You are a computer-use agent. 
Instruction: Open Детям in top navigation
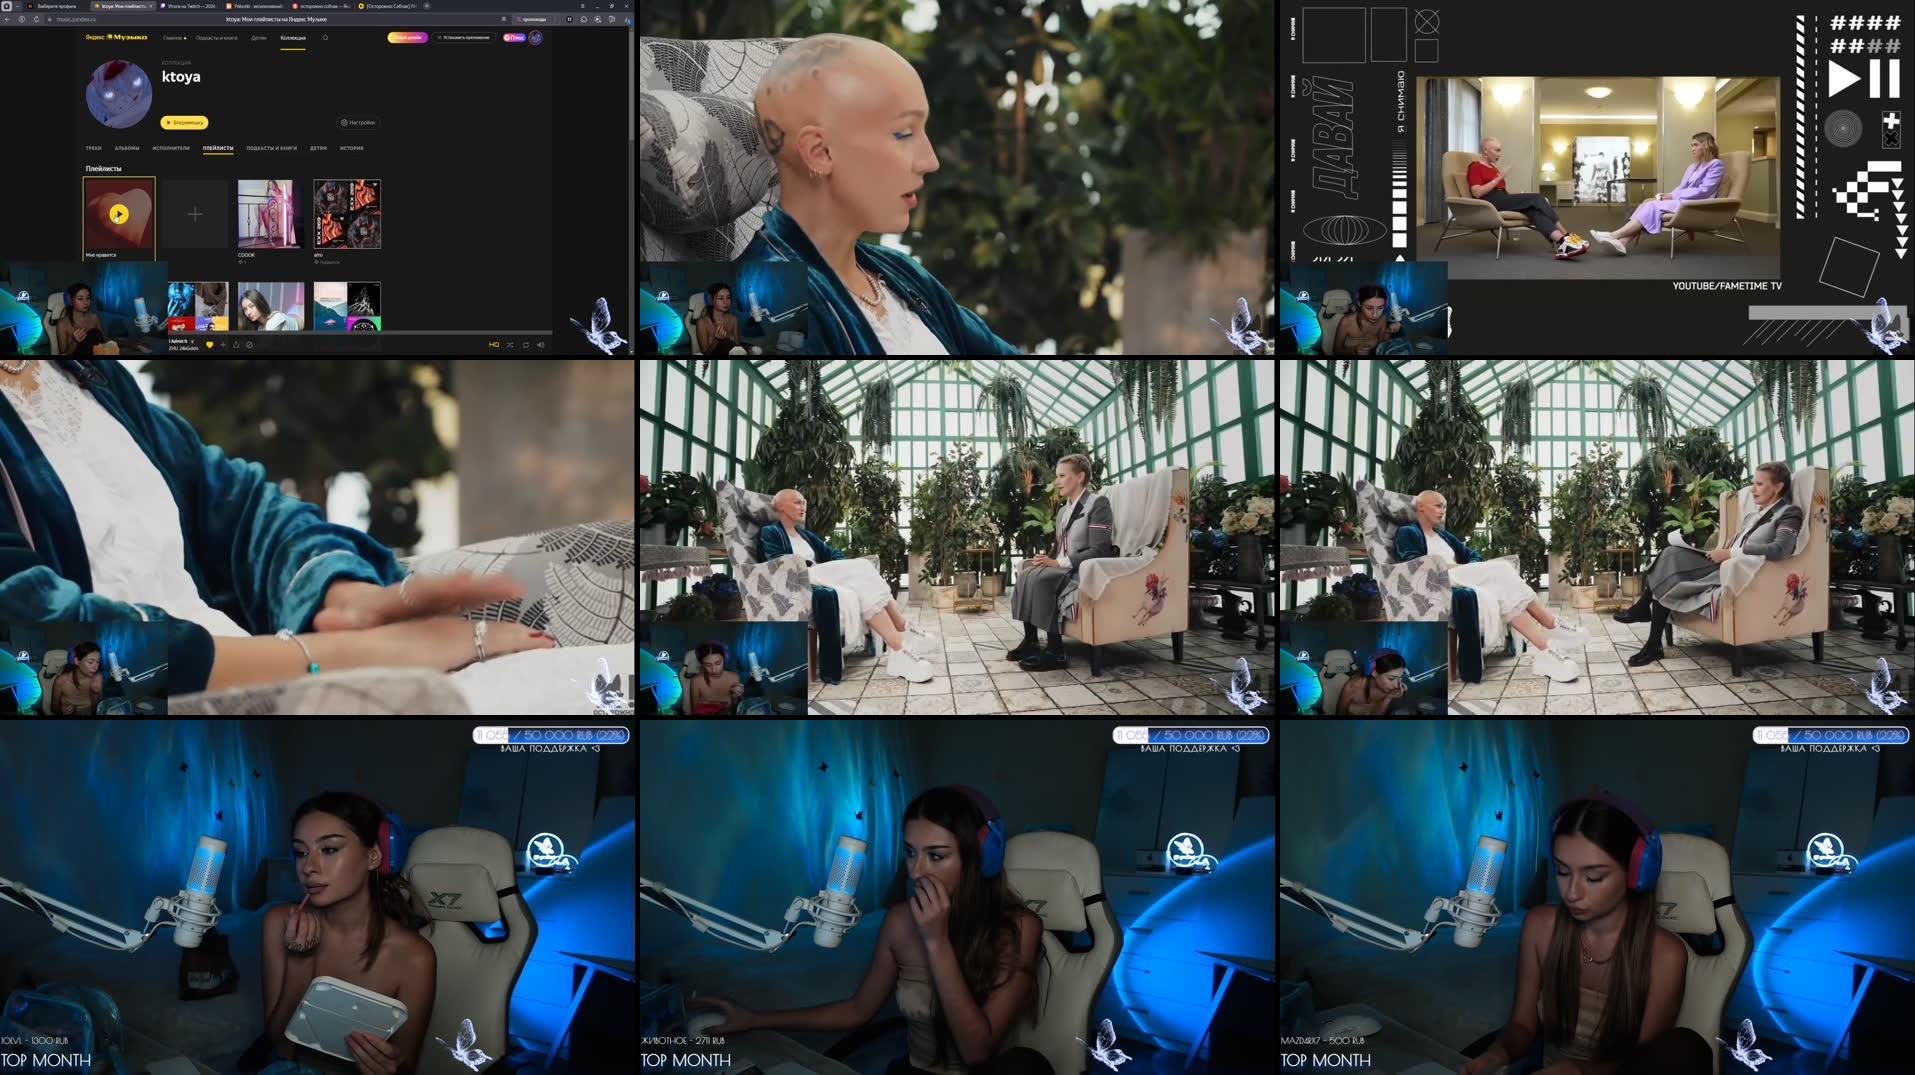[259, 38]
